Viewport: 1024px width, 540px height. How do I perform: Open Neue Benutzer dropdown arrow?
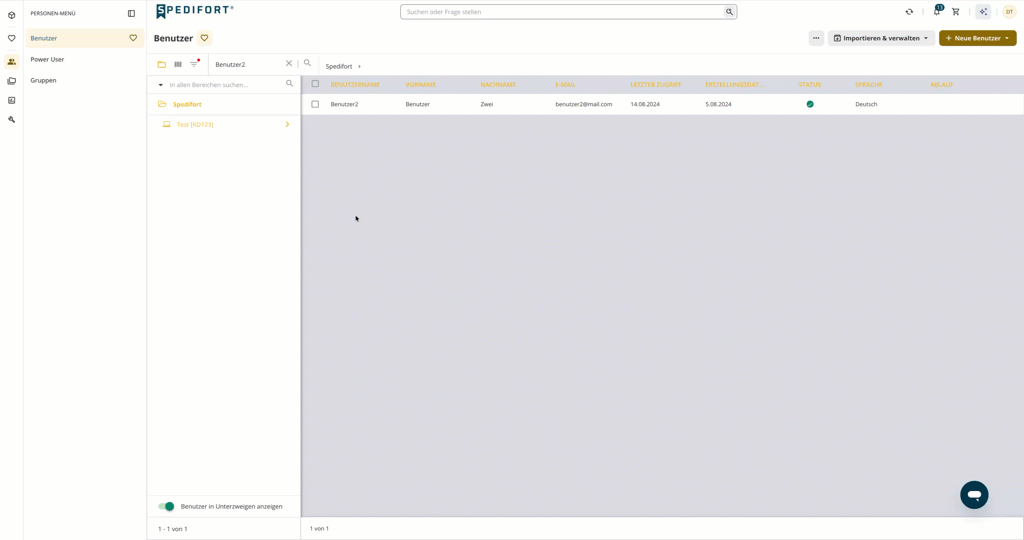[x=1006, y=38]
